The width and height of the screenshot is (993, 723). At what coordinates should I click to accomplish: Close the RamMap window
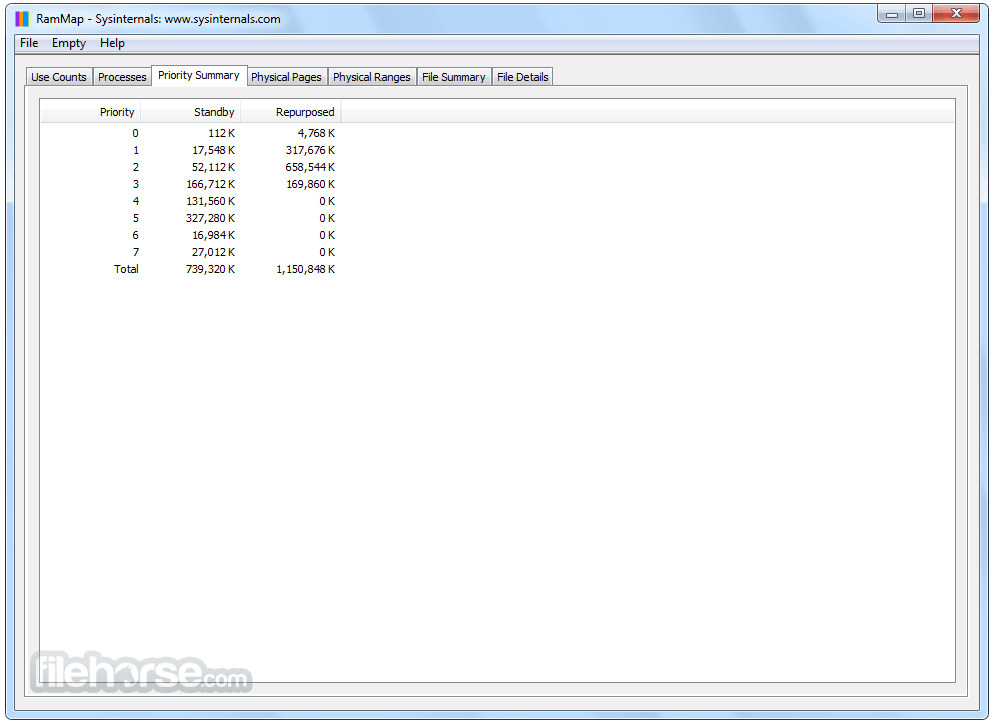point(956,13)
